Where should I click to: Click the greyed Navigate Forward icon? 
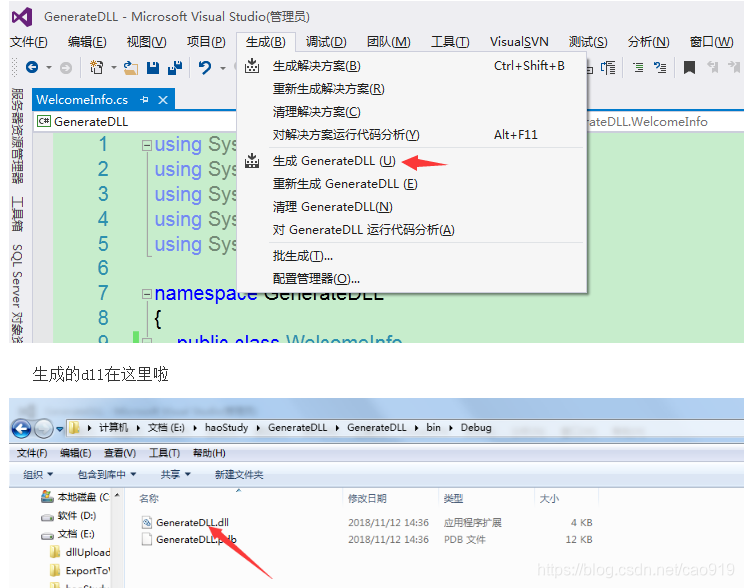click(66, 68)
